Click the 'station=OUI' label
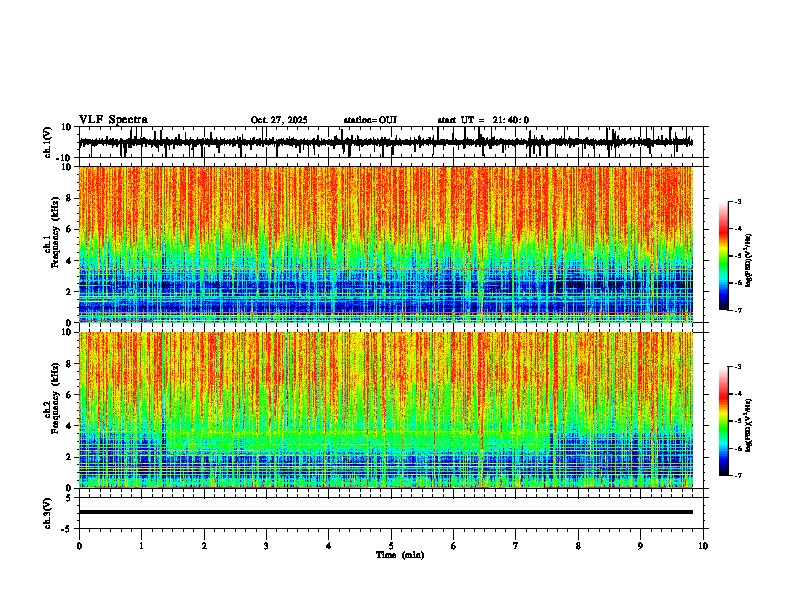 [x=370, y=120]
